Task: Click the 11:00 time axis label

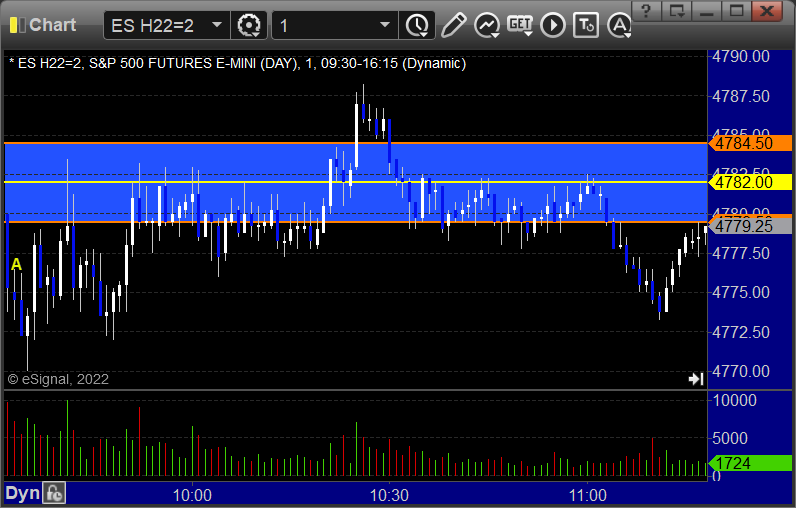Action: [x=587, y=495]
